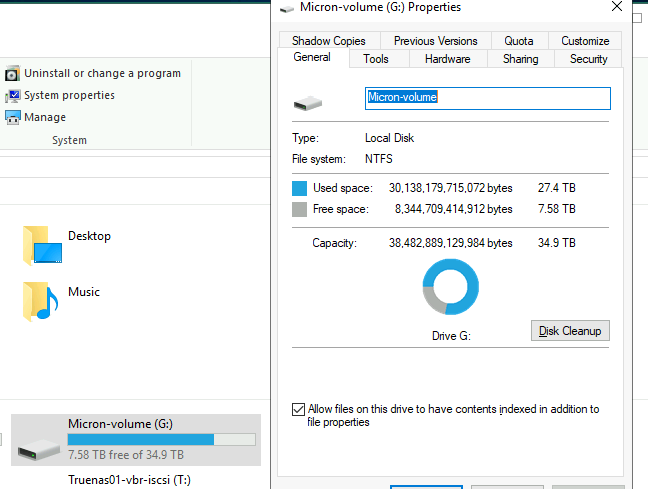Click the Micron-volume (G:) drive label
This screenshot has width=648, height=489.
pyautogui.click(x=120, y=424)
